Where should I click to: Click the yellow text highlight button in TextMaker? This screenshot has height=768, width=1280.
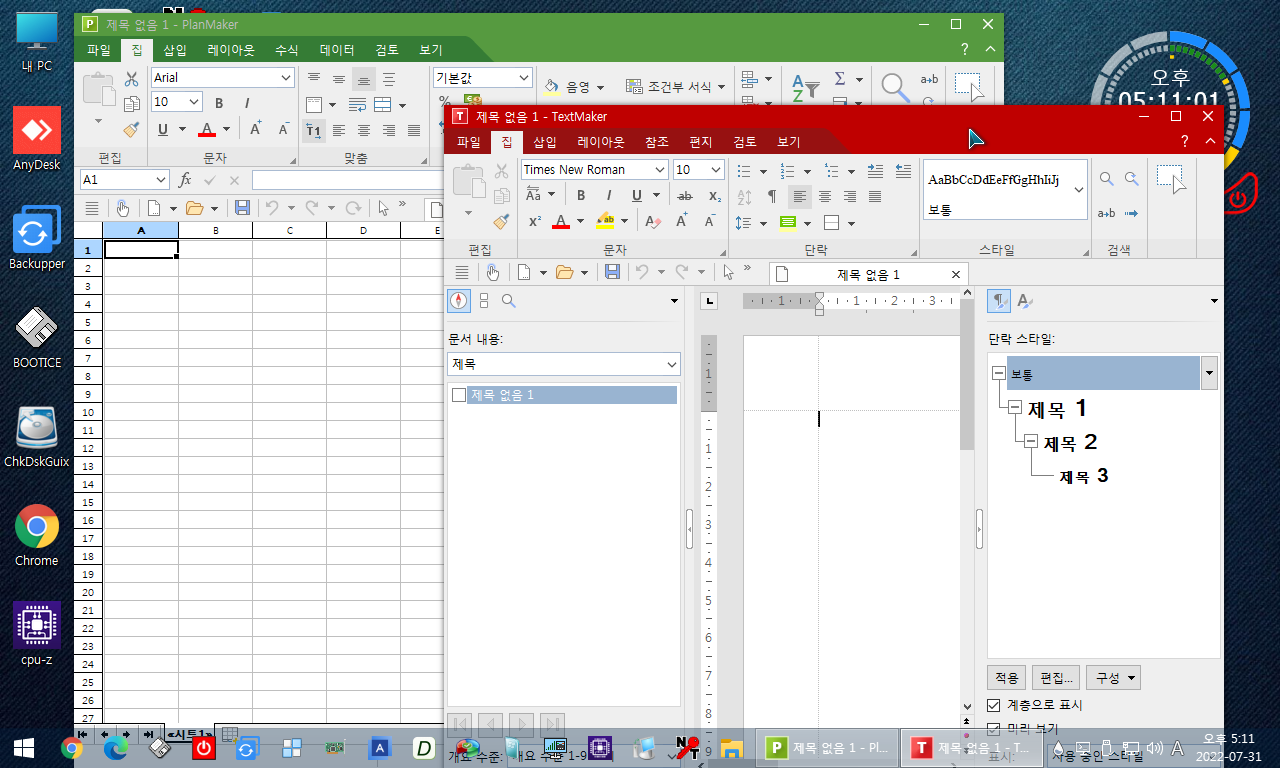(605, 222)
